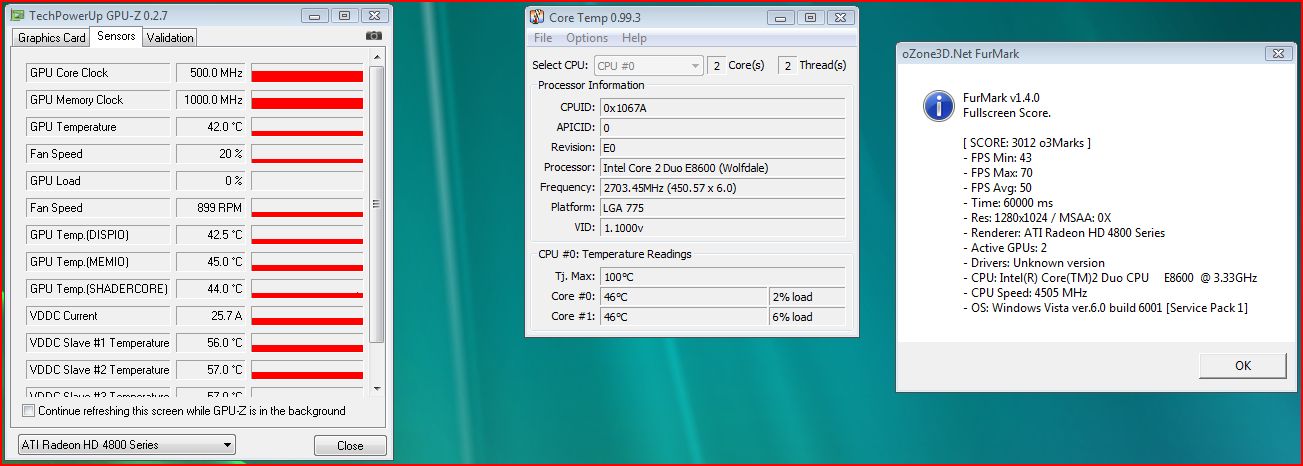Click the 20 % fan speed value
Viewport: 1303px width, 466px height.
tap(211, 154)
